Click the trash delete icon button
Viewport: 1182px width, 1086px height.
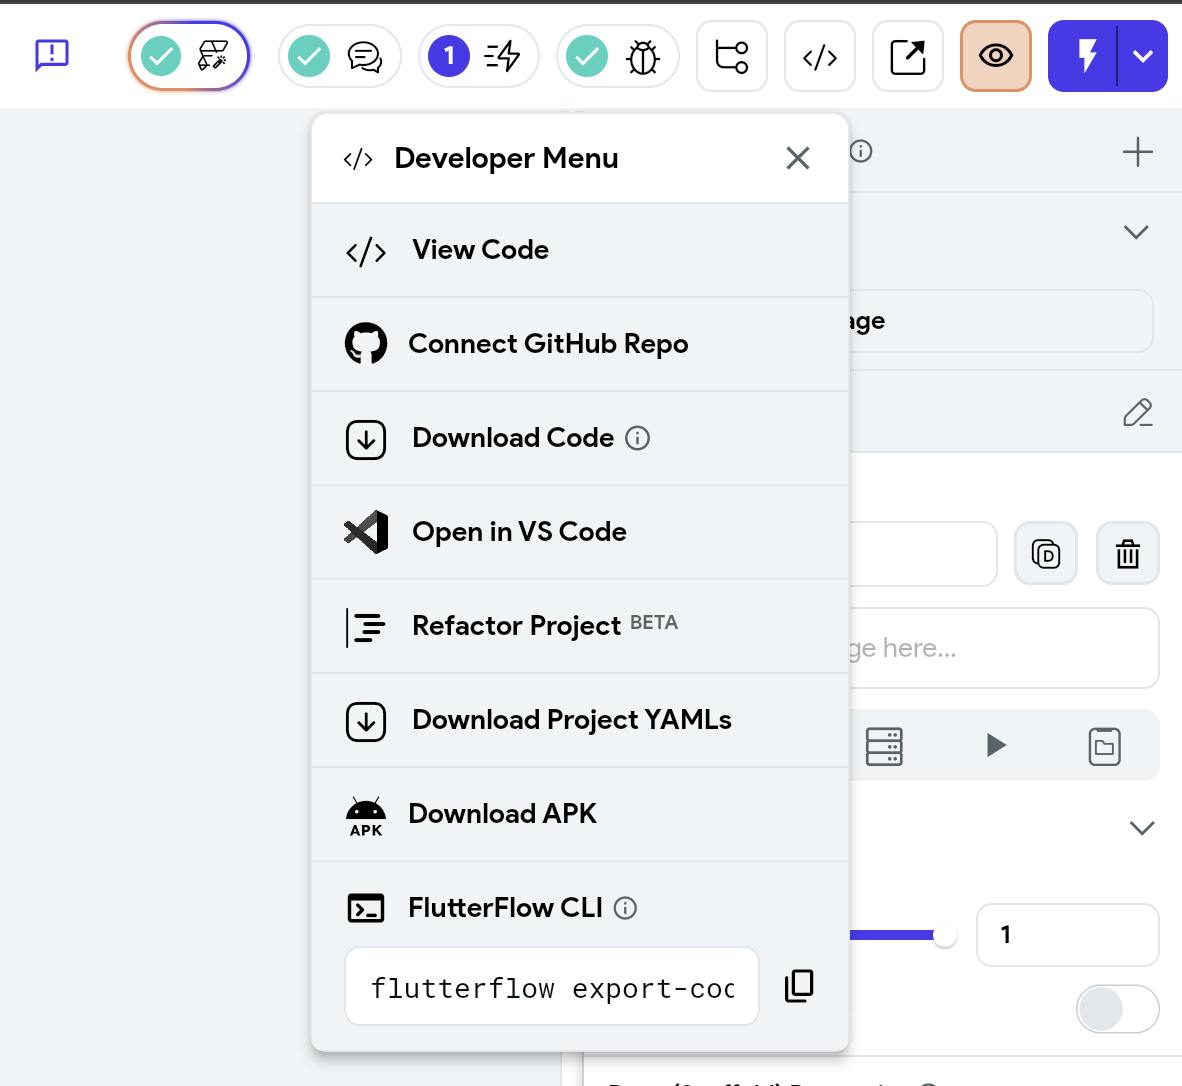coord(1128,554)
